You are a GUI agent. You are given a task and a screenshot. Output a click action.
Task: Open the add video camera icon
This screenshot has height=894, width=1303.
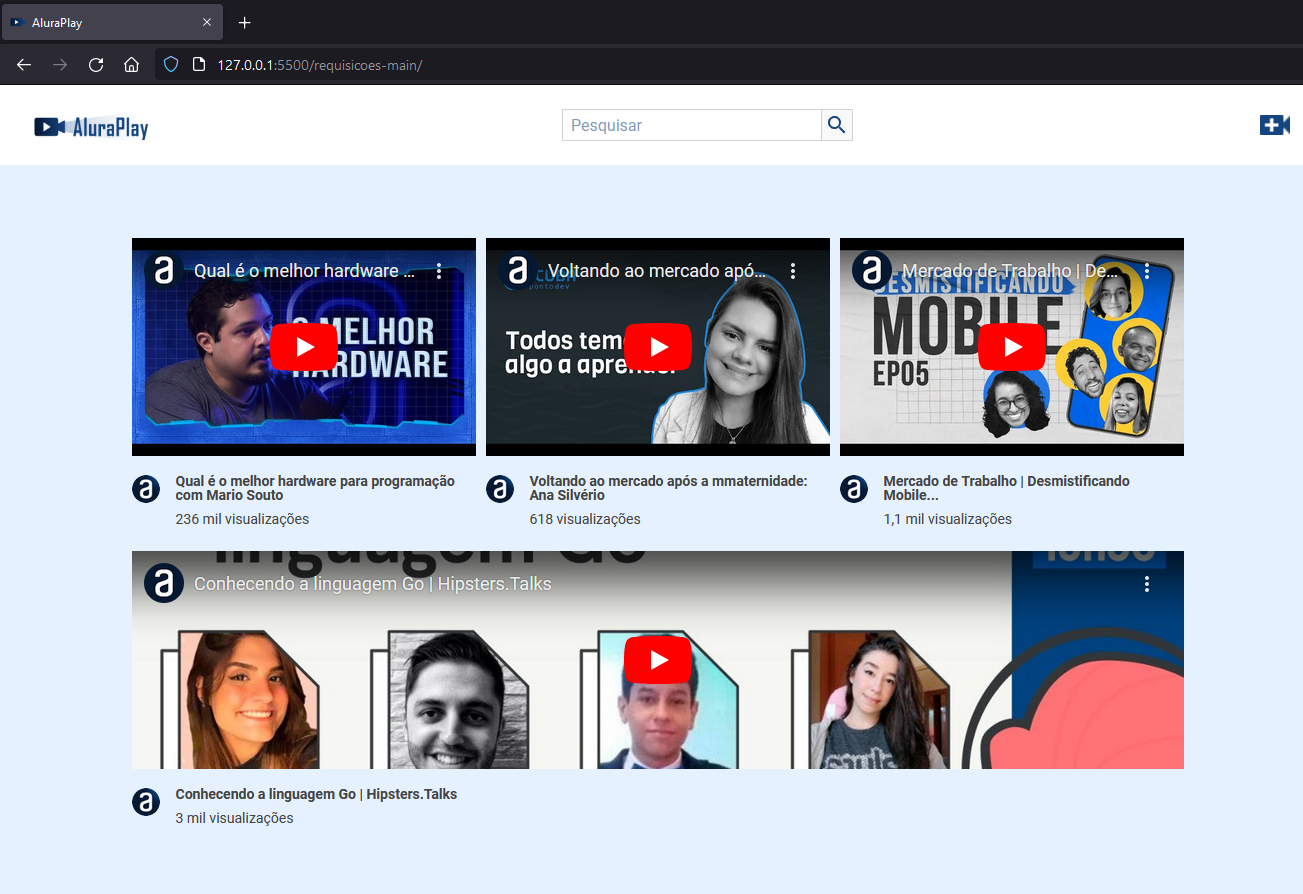coord(1274,125)
